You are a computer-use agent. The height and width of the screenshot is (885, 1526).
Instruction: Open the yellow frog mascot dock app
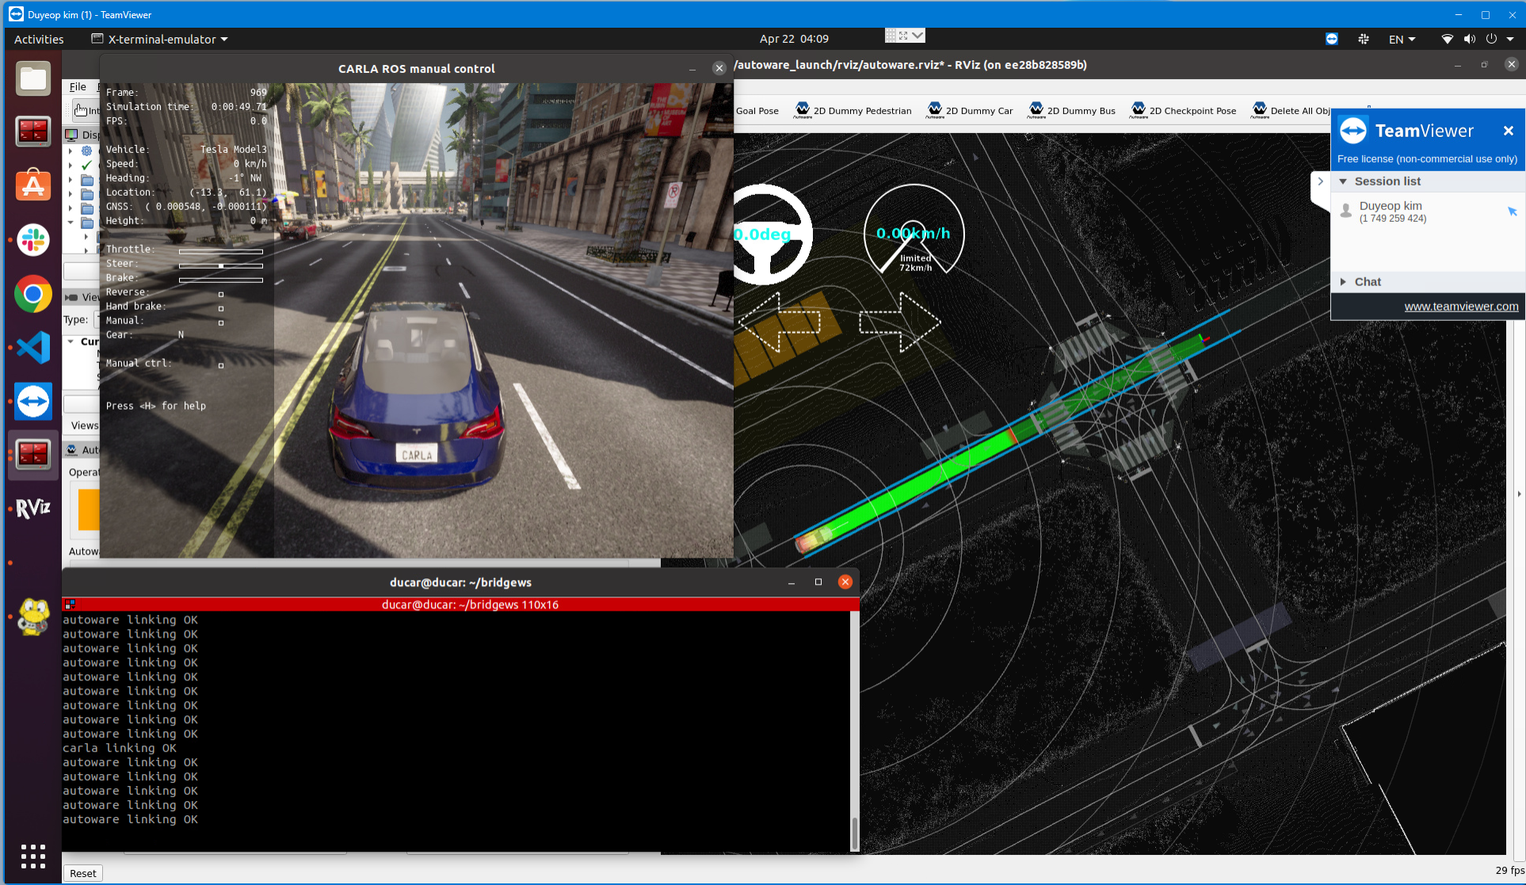33,616
